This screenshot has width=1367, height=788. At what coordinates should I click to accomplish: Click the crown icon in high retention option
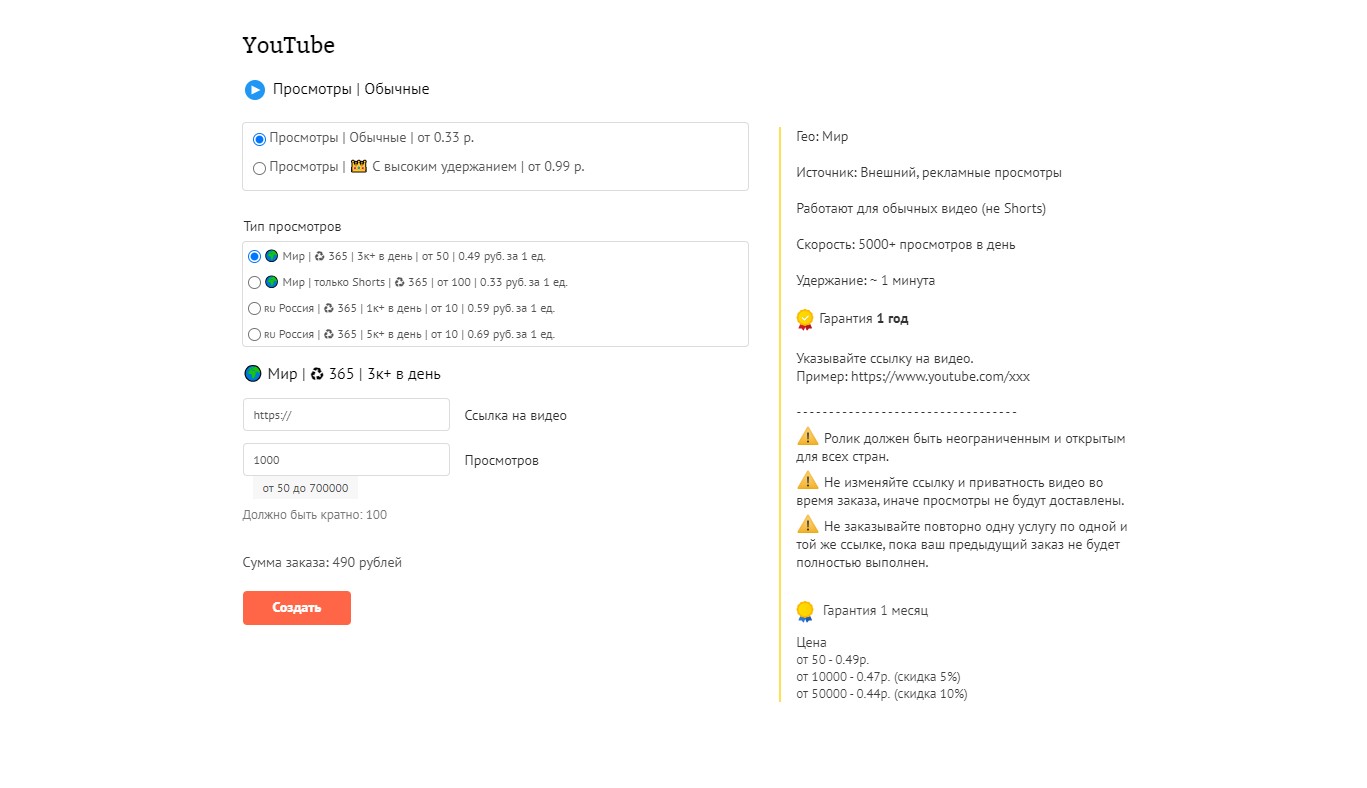(359, 167)
